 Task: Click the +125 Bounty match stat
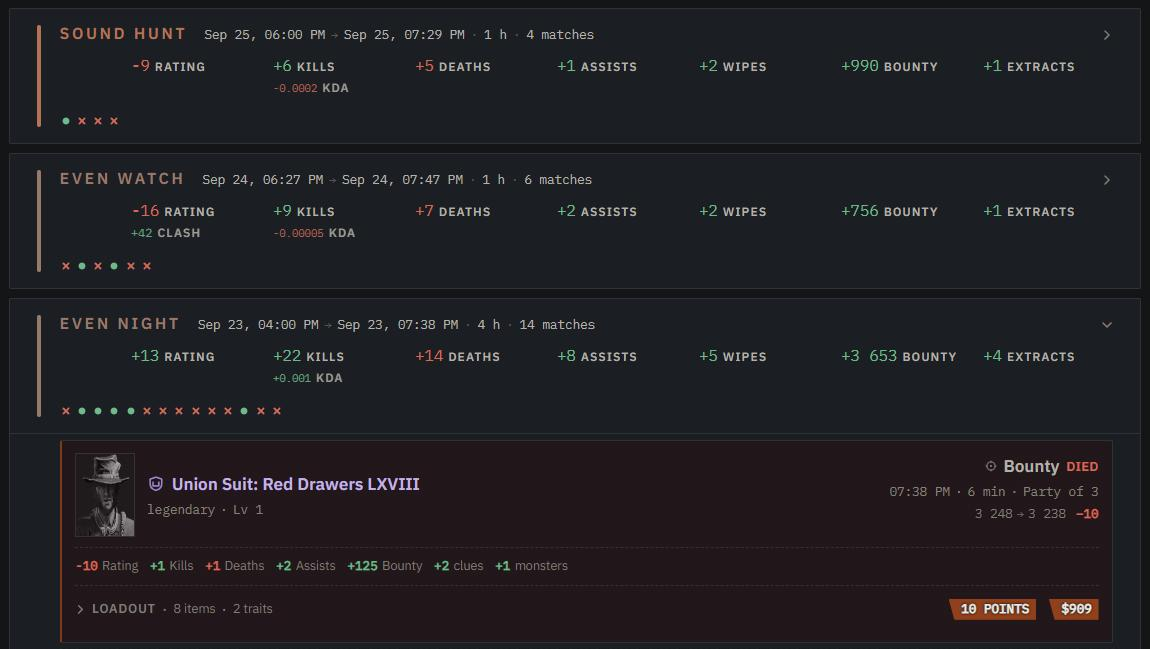[x=385, y=566]
